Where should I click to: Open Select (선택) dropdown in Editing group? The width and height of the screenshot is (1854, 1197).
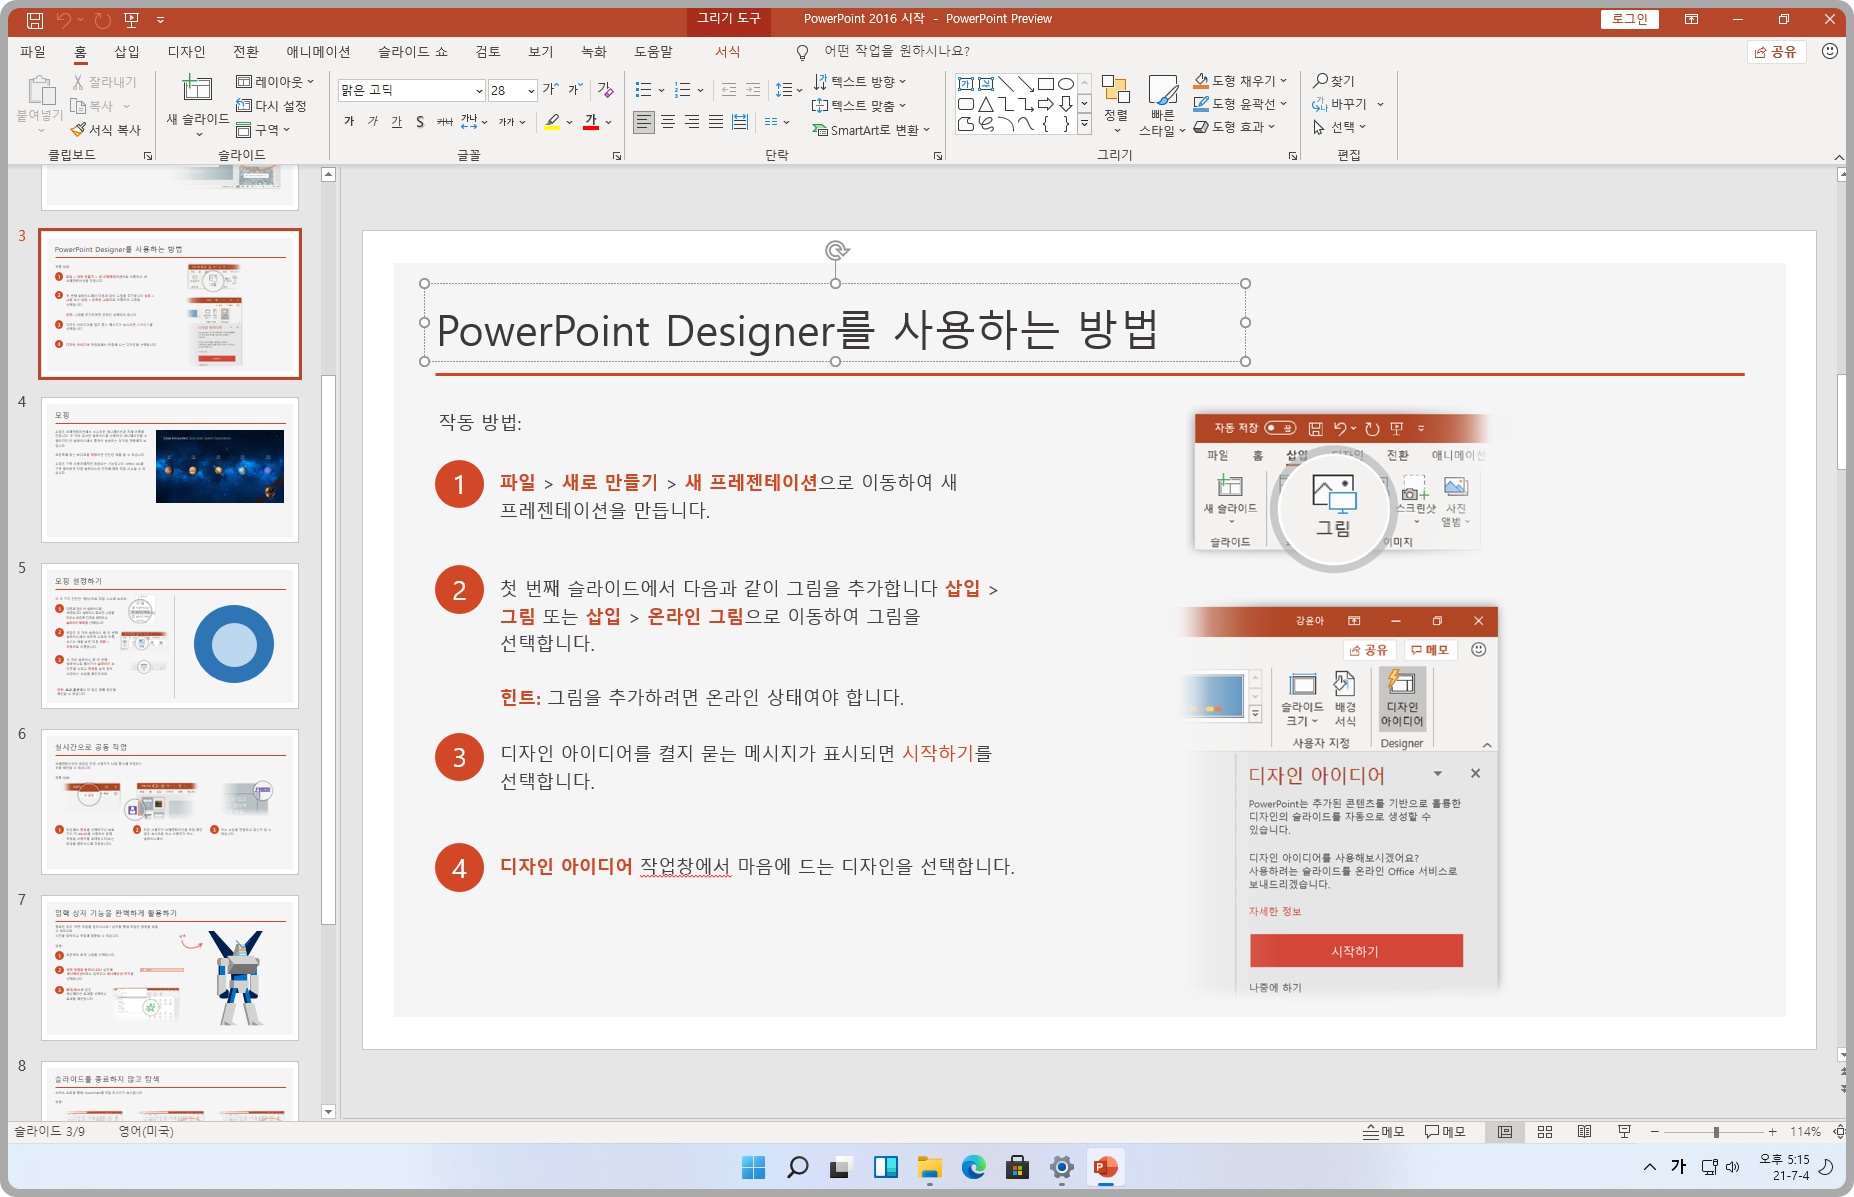(x=1339, y=127)
